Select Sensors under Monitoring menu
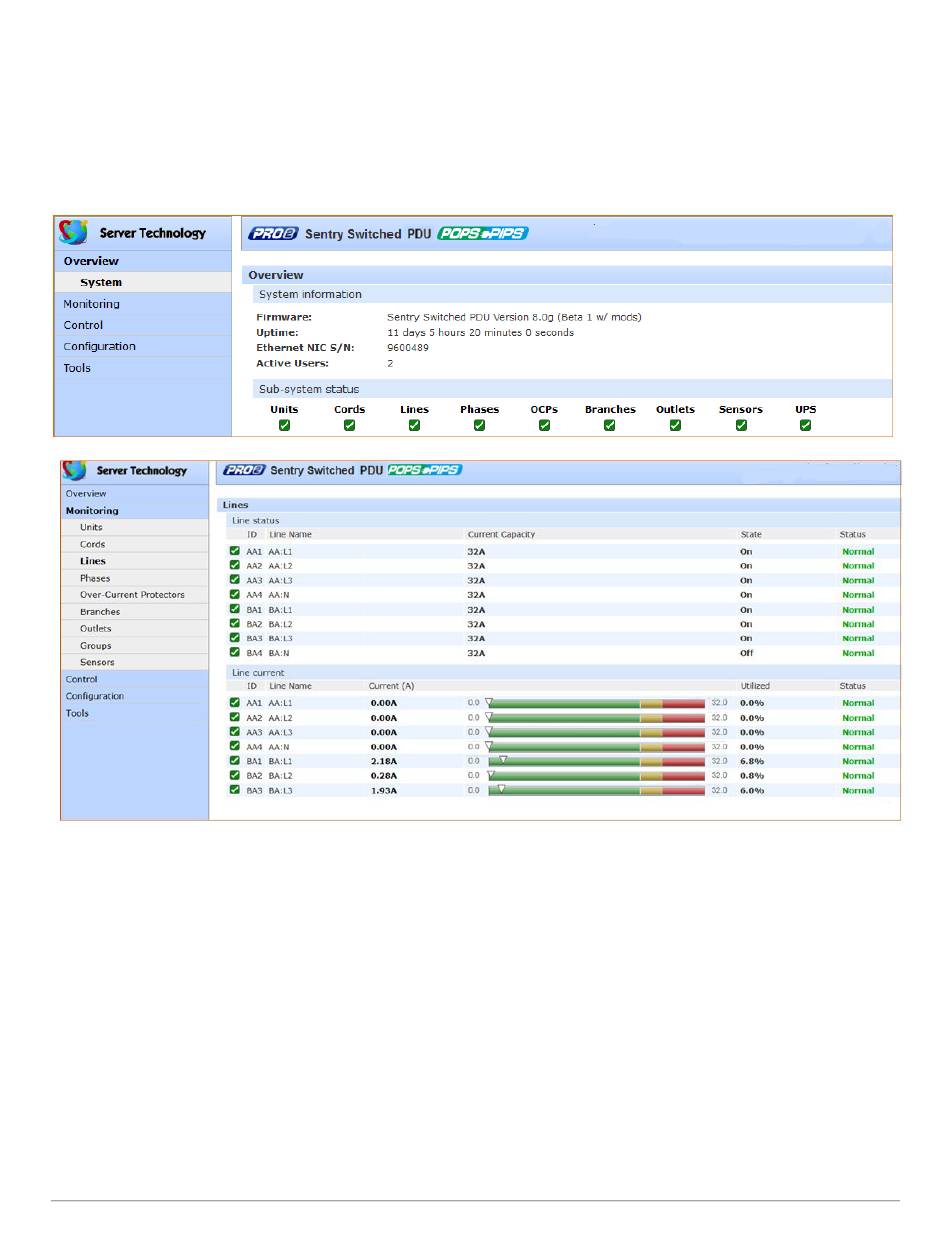Viewport: 950px width, 1248px height. [x=135, y=662]
